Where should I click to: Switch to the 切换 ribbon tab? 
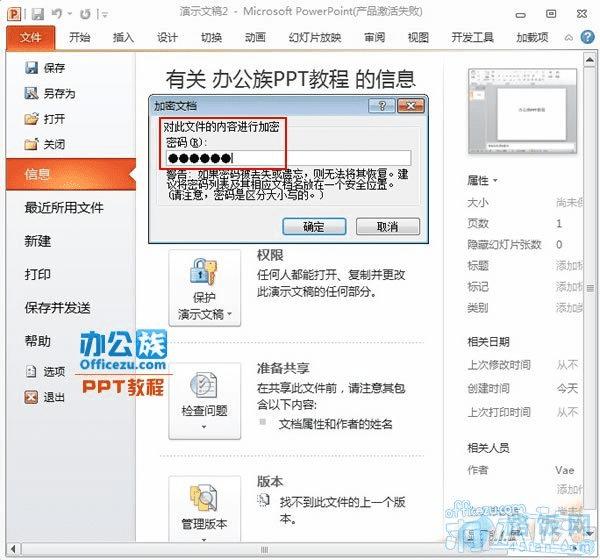click(212, 38)
